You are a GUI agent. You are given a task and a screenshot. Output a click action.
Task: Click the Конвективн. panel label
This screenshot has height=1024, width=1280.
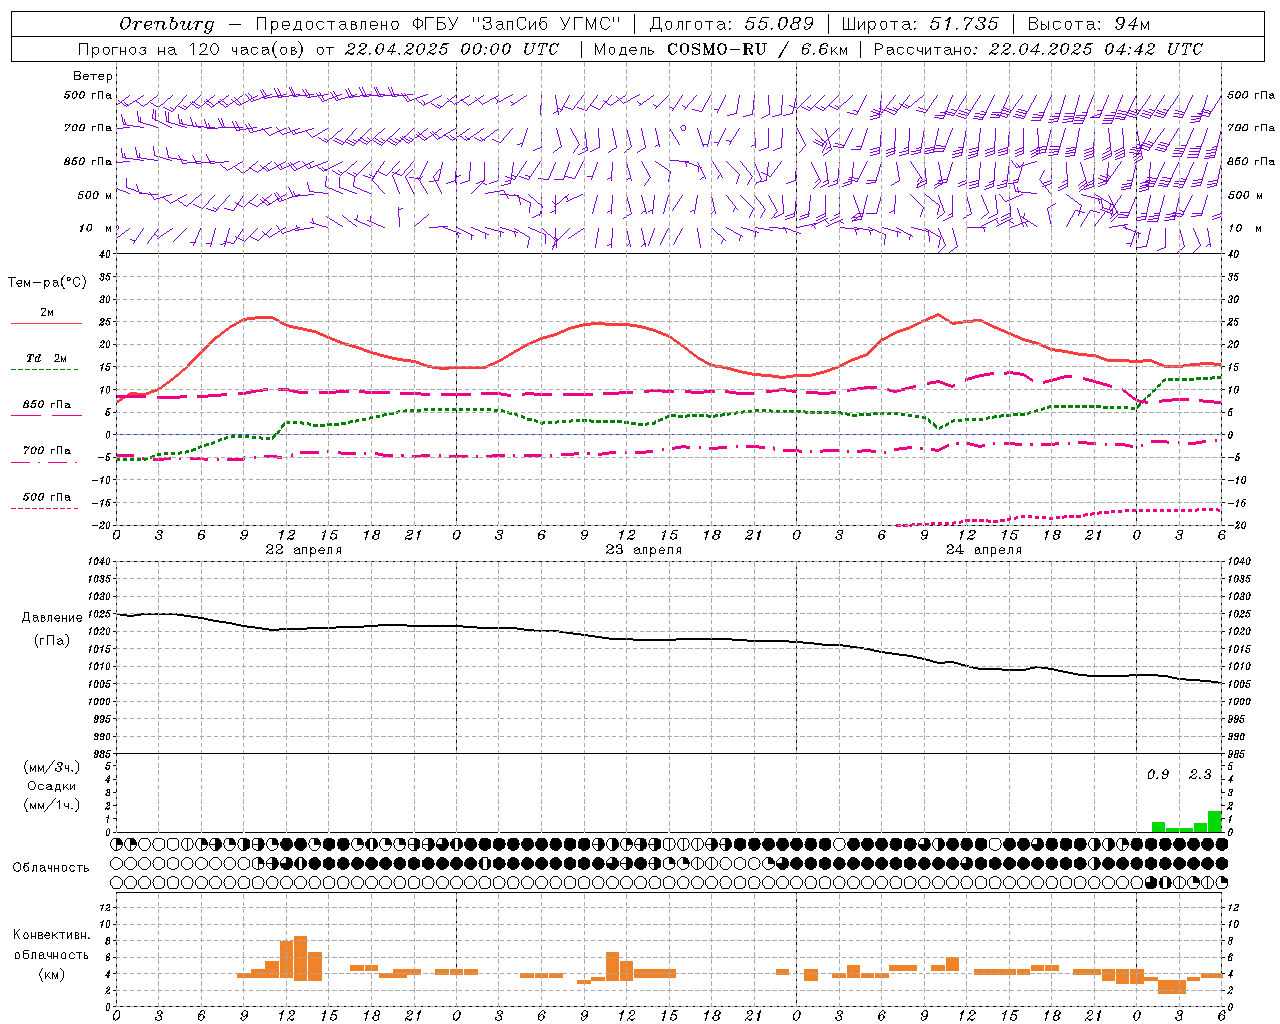[51, 934]
